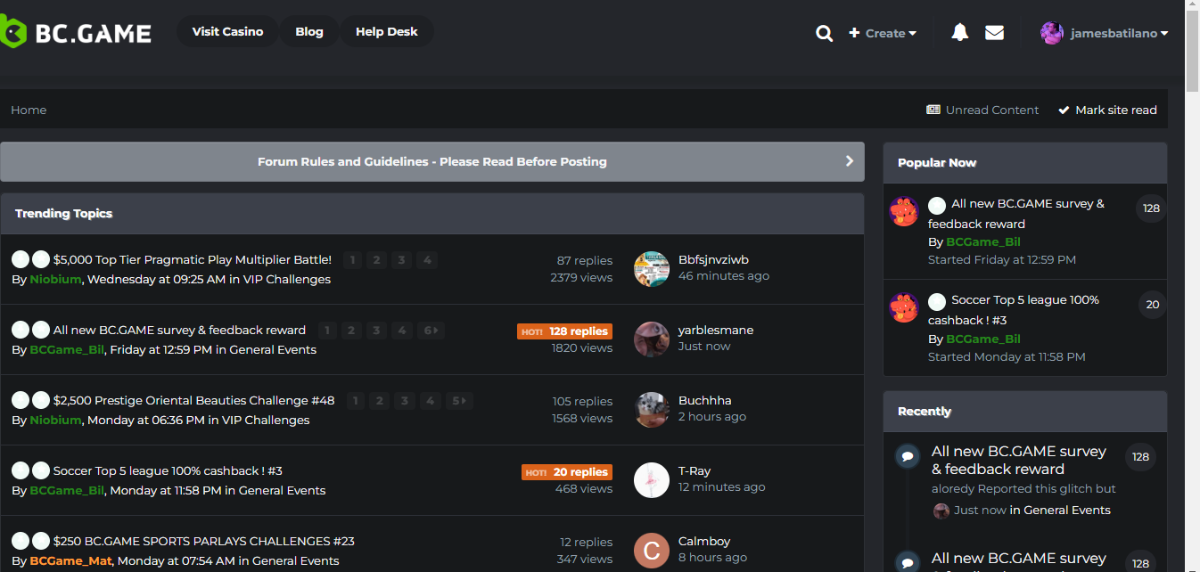Image resolution: width=1200 pixels, height=572 pixels.
Task: Expand the Forum Rules and Guidelines banner arrow
Action: tap(849, 161)
